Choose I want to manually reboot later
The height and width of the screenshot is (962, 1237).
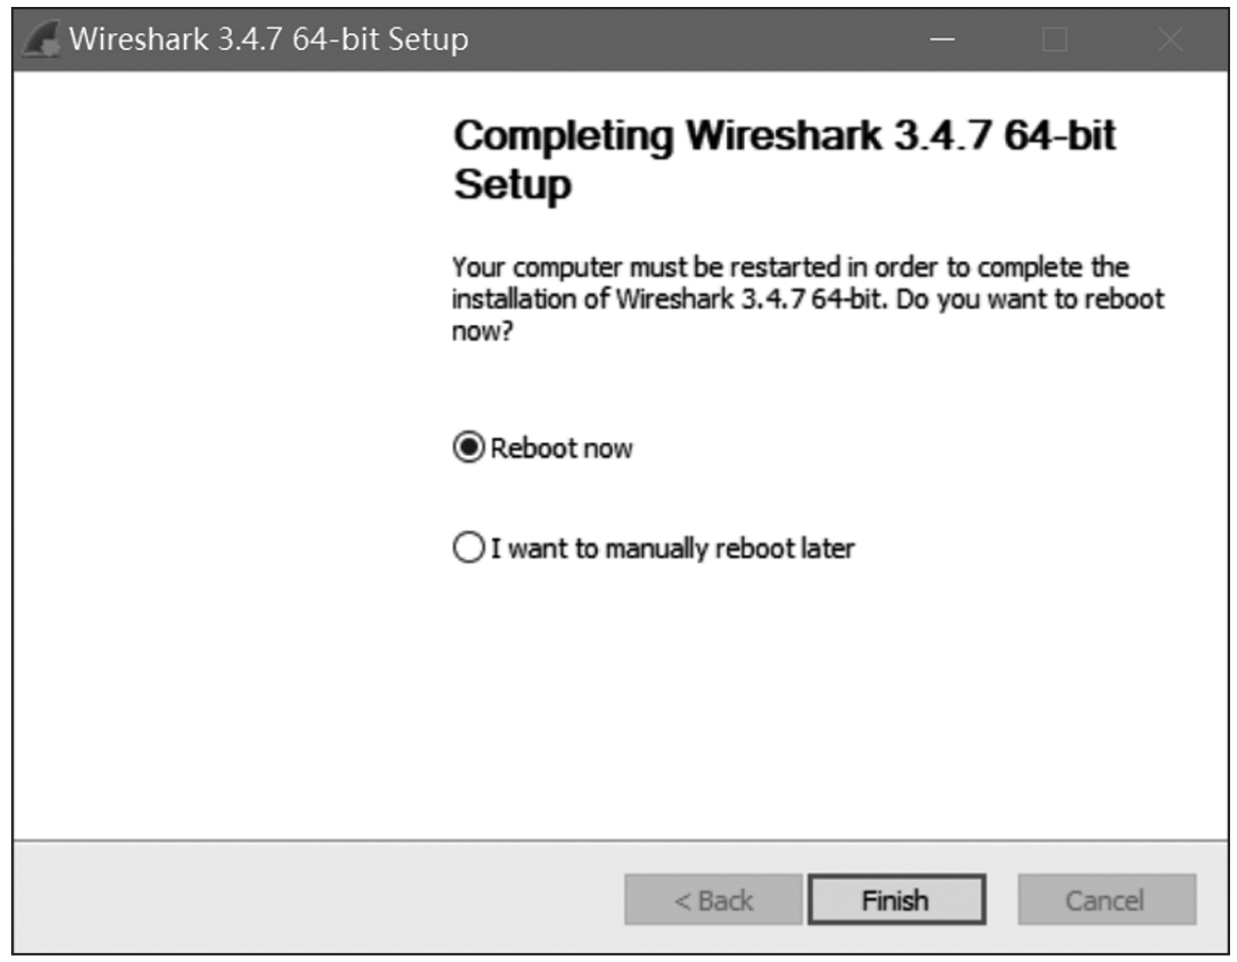[x=468, y=548]
